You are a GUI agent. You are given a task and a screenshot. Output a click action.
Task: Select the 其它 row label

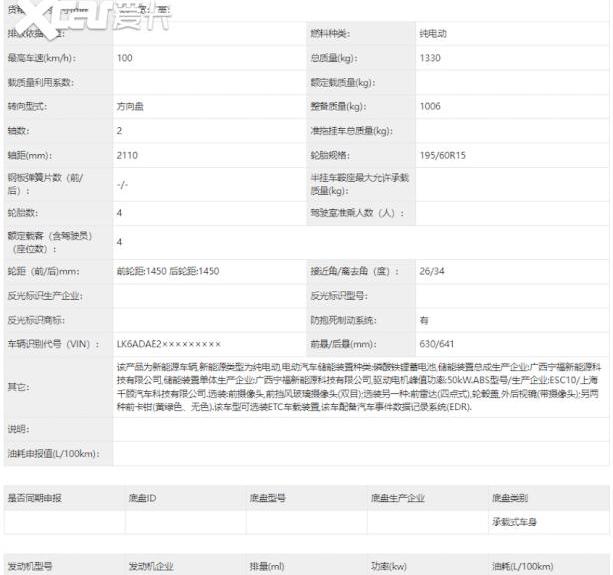click(x=18, y=387)
